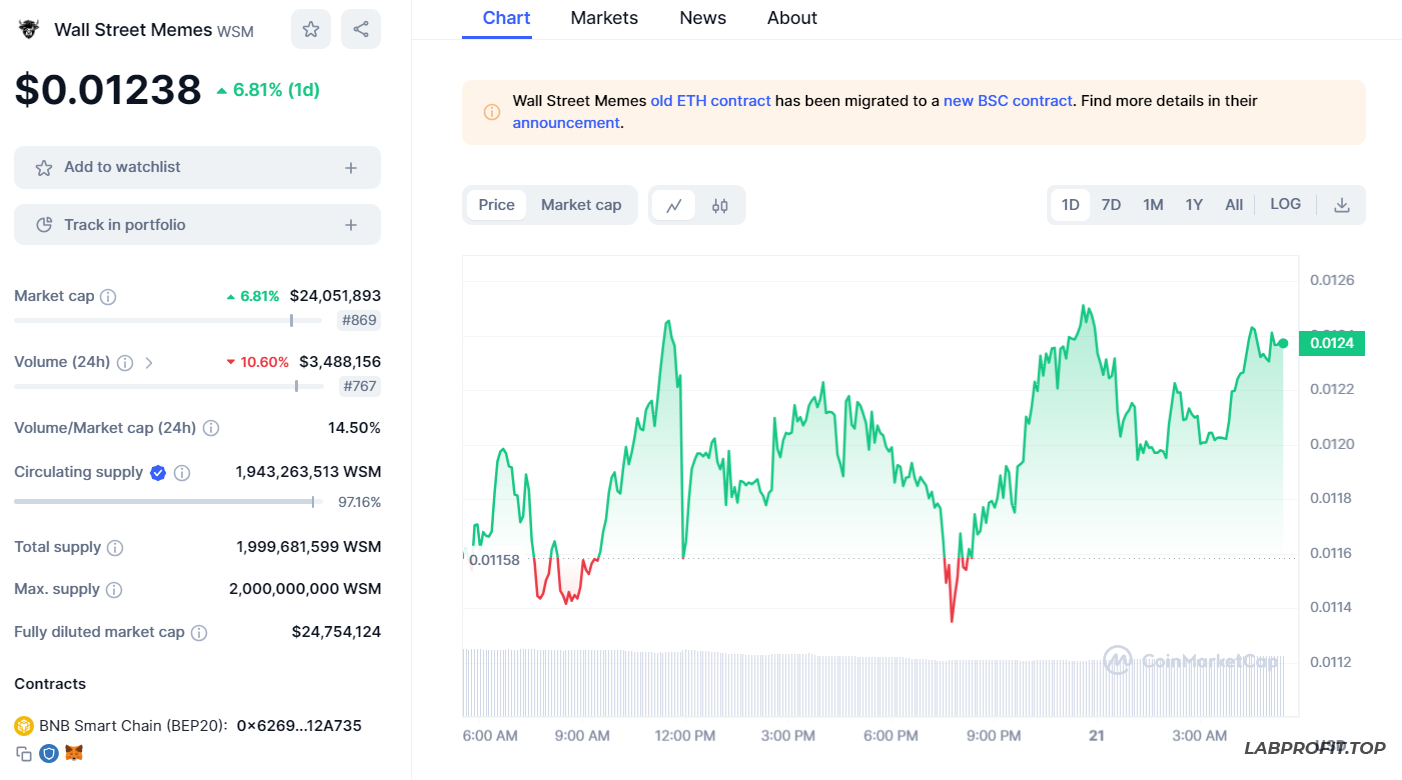This screenshot has width=1402, height=780.
Task: Expand Track in portfolio plus button
Action: click(x=351, y=225)
